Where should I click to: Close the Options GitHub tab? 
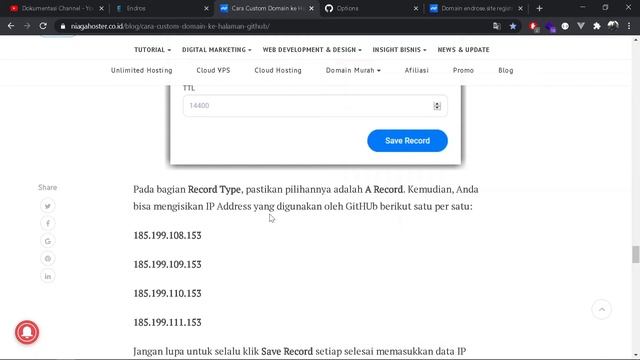(x=416, y=8)
